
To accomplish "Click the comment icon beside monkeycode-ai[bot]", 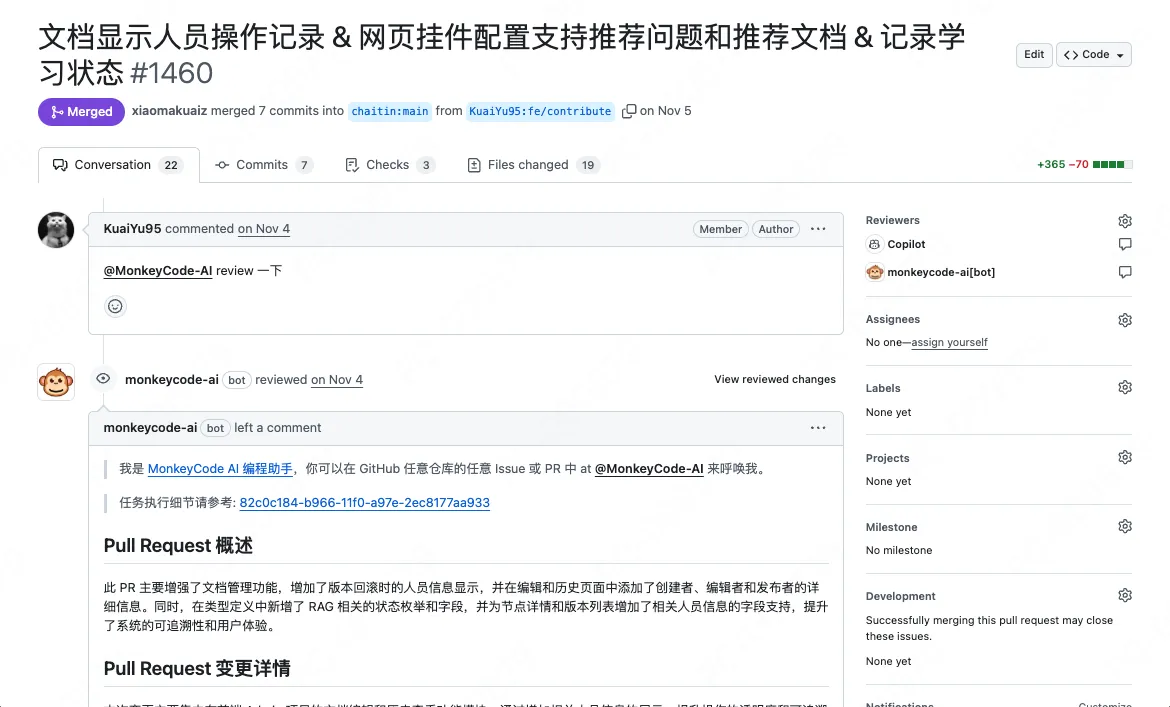I will click(x=1124, y=272).
